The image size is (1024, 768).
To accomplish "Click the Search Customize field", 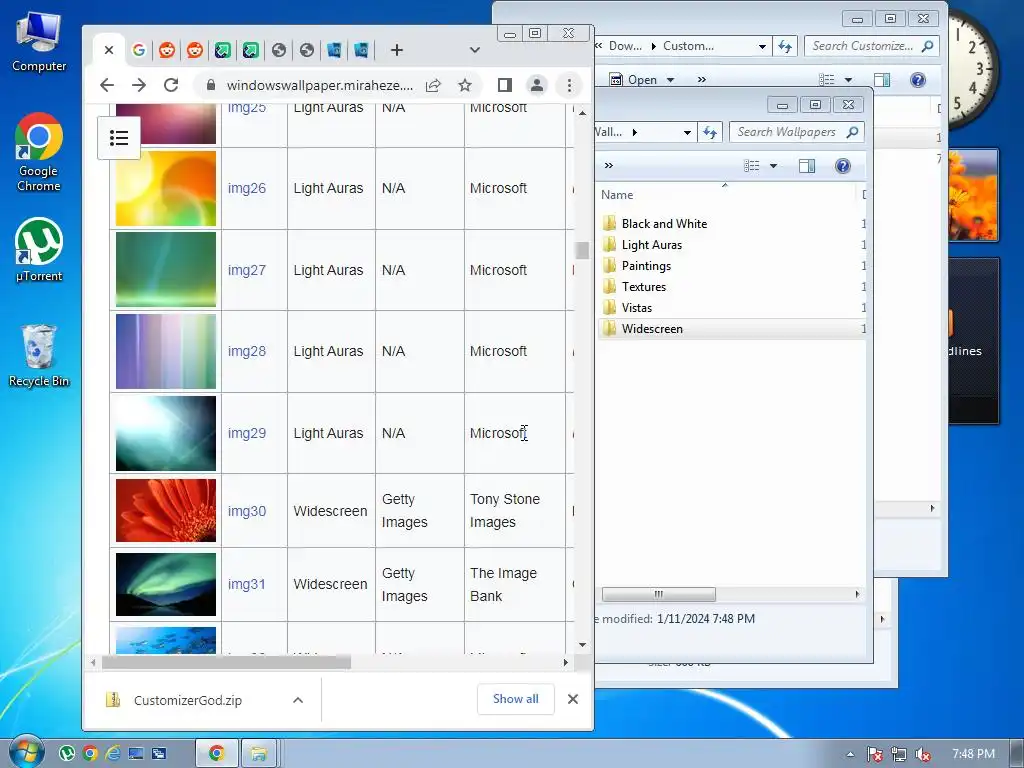I will point(872,46).
